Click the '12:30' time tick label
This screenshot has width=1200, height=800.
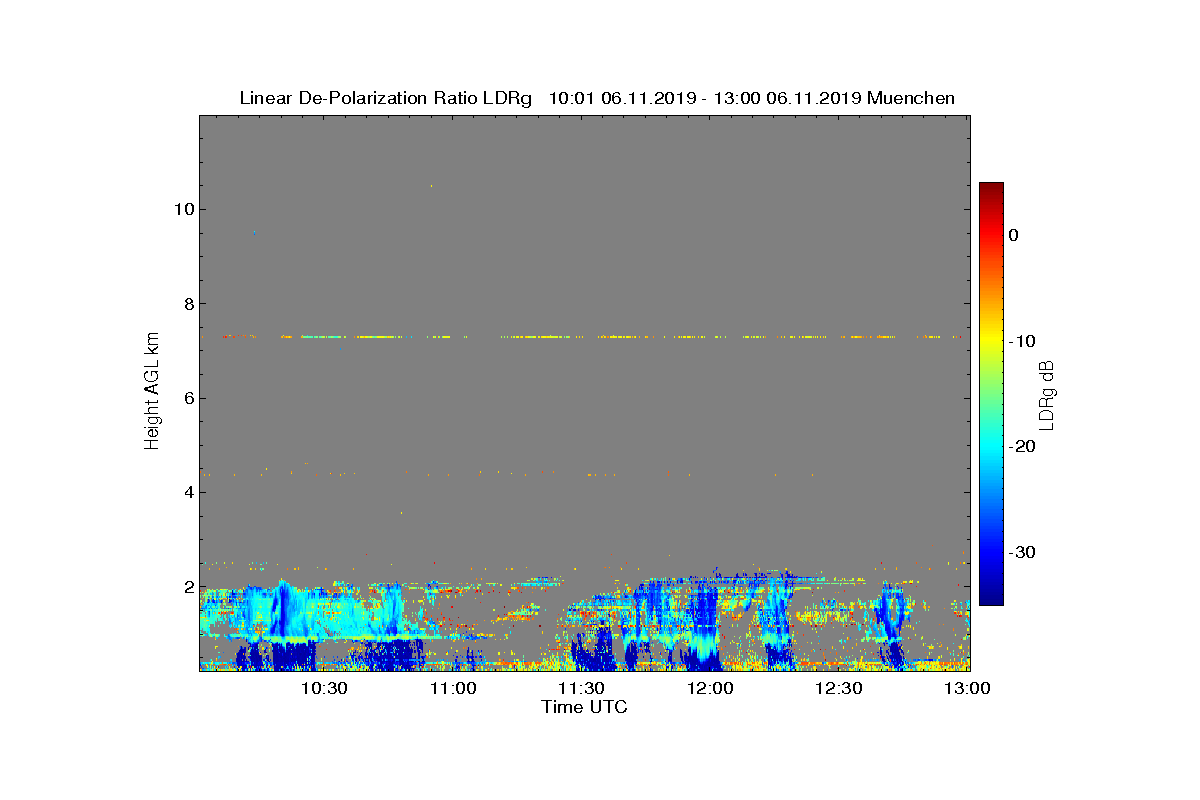pyautogui.click(x=838, y=689)
